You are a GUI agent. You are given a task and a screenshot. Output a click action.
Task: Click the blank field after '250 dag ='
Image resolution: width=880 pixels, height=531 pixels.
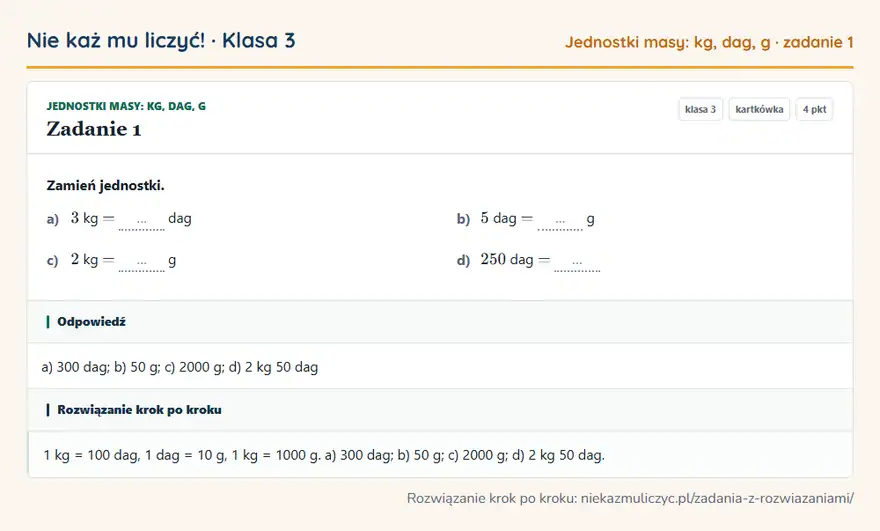click(577, 262)
